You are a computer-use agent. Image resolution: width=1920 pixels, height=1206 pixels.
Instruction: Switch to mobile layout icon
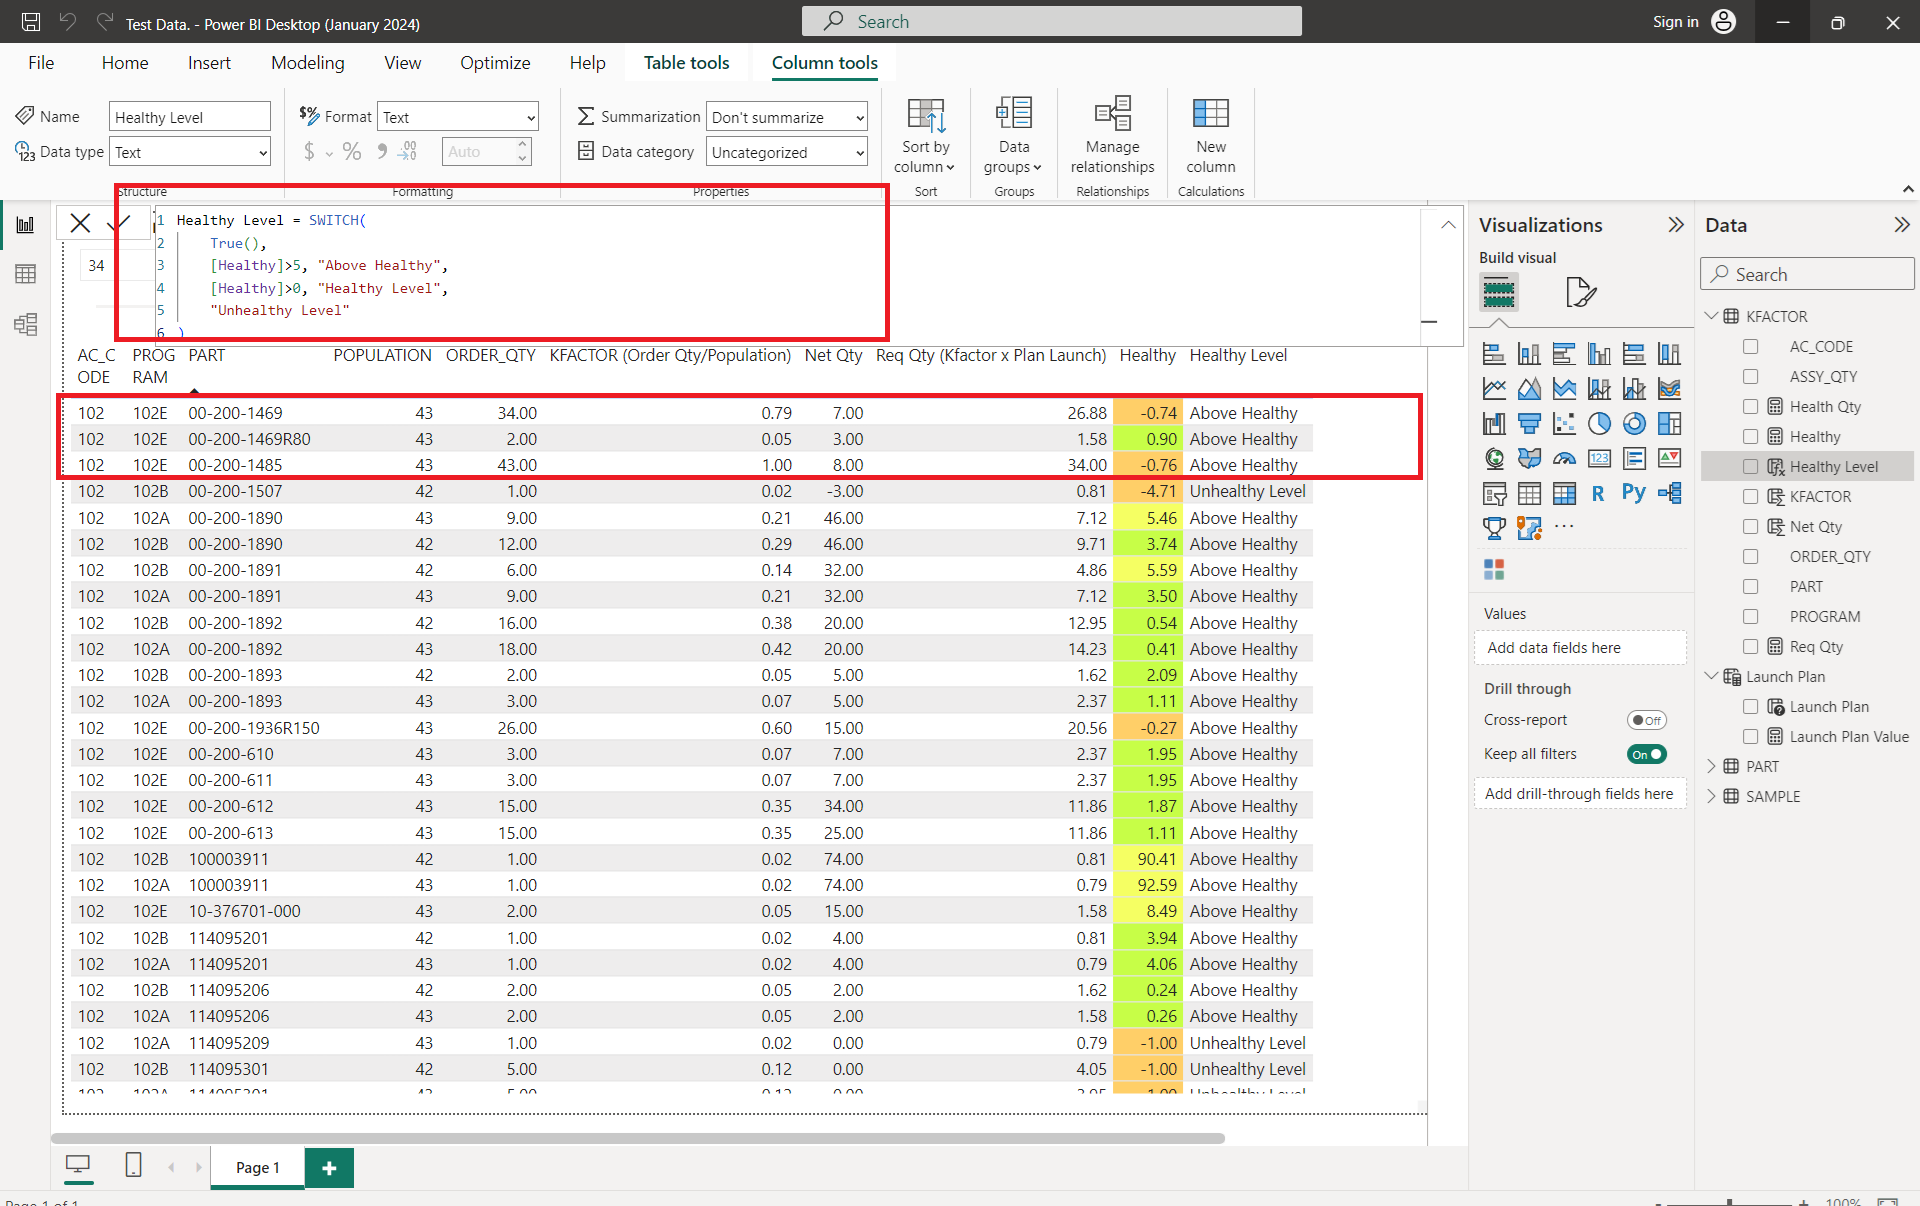pos(133,1165)
